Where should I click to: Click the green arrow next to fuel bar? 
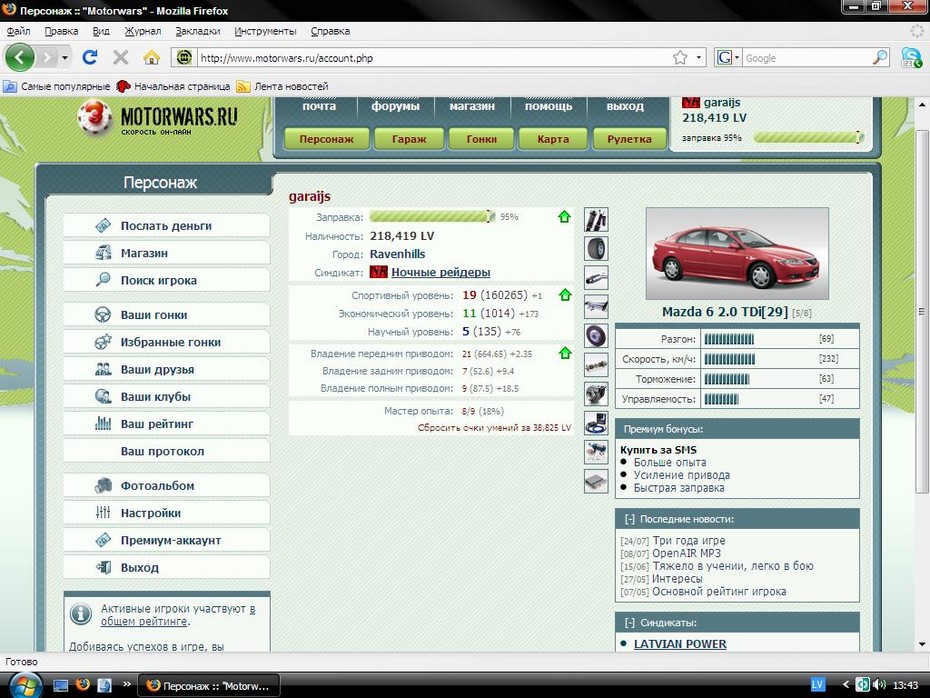tap(564, 217)
